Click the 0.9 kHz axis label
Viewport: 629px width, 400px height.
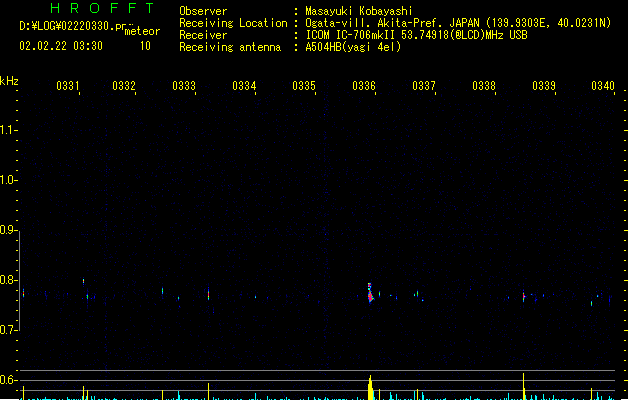7,230
